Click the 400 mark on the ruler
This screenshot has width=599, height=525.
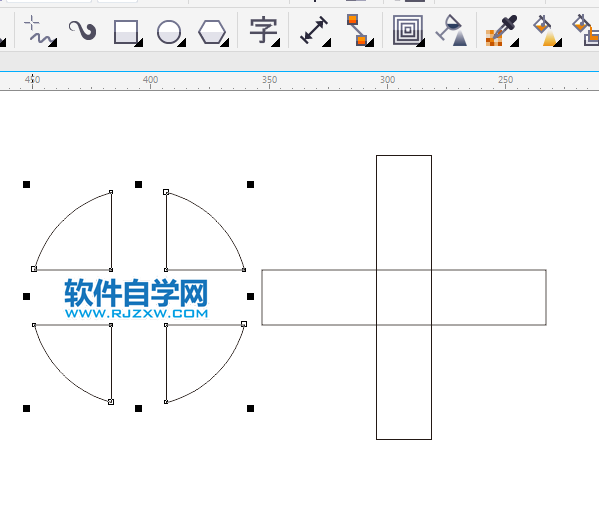point(150,79)
